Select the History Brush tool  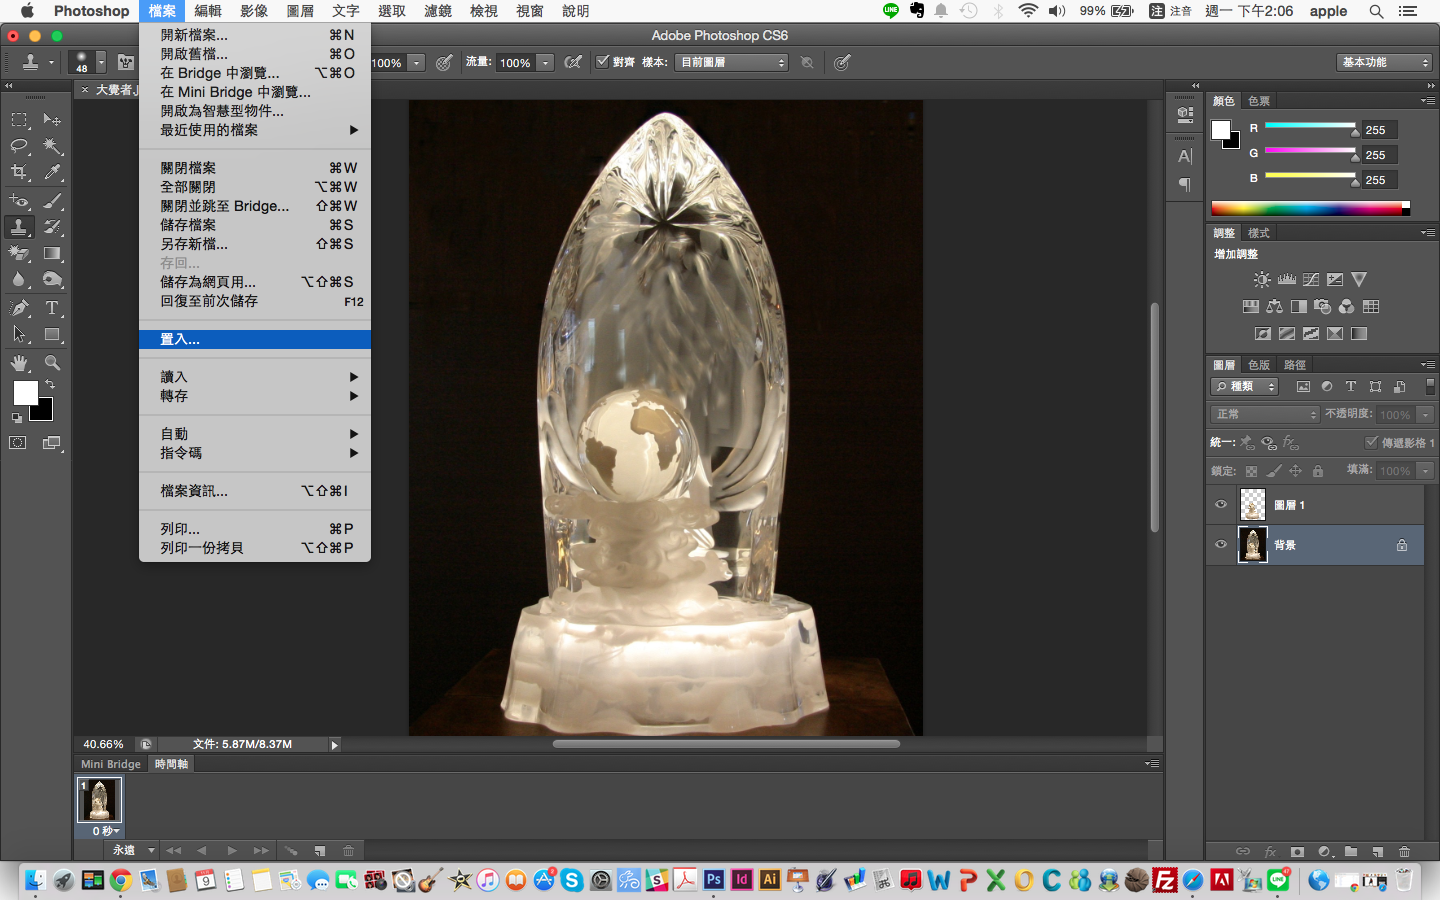[x=52, y=227]
